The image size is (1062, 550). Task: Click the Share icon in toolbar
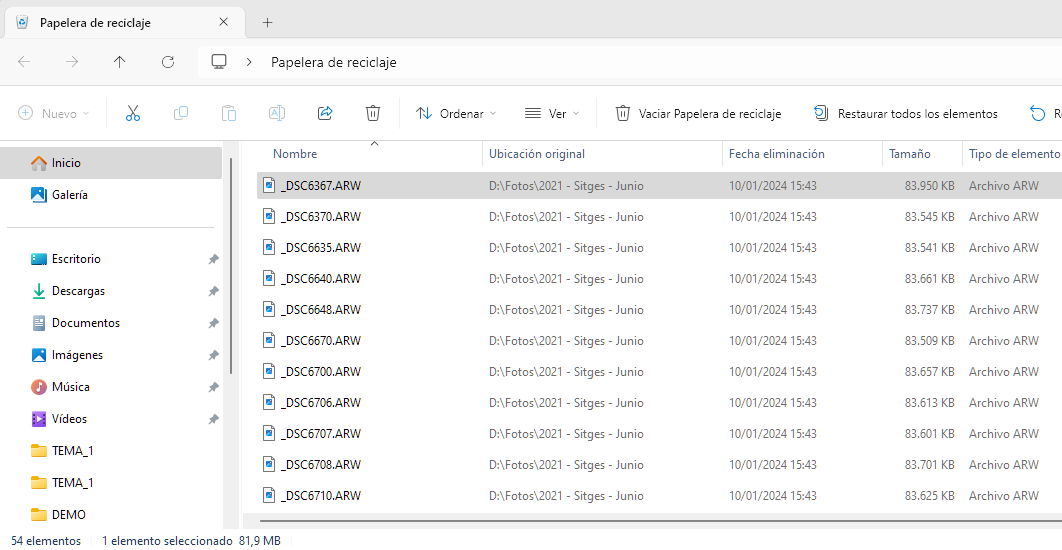point(325,114)
